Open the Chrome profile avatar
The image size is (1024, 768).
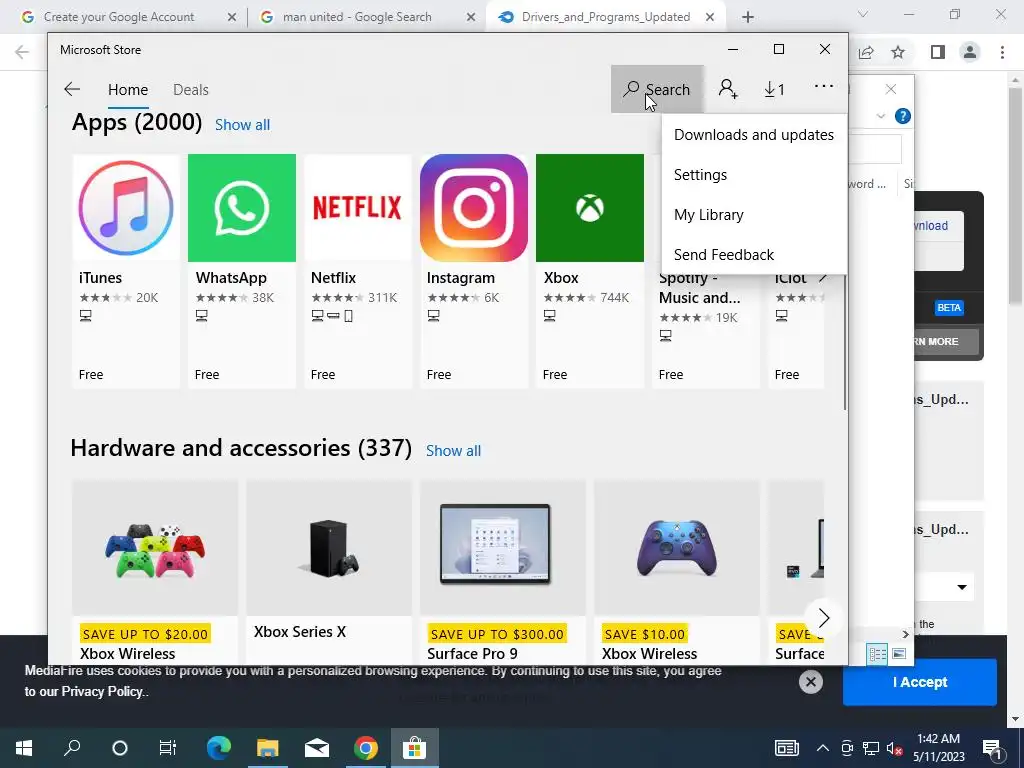[x=970, y=52]
